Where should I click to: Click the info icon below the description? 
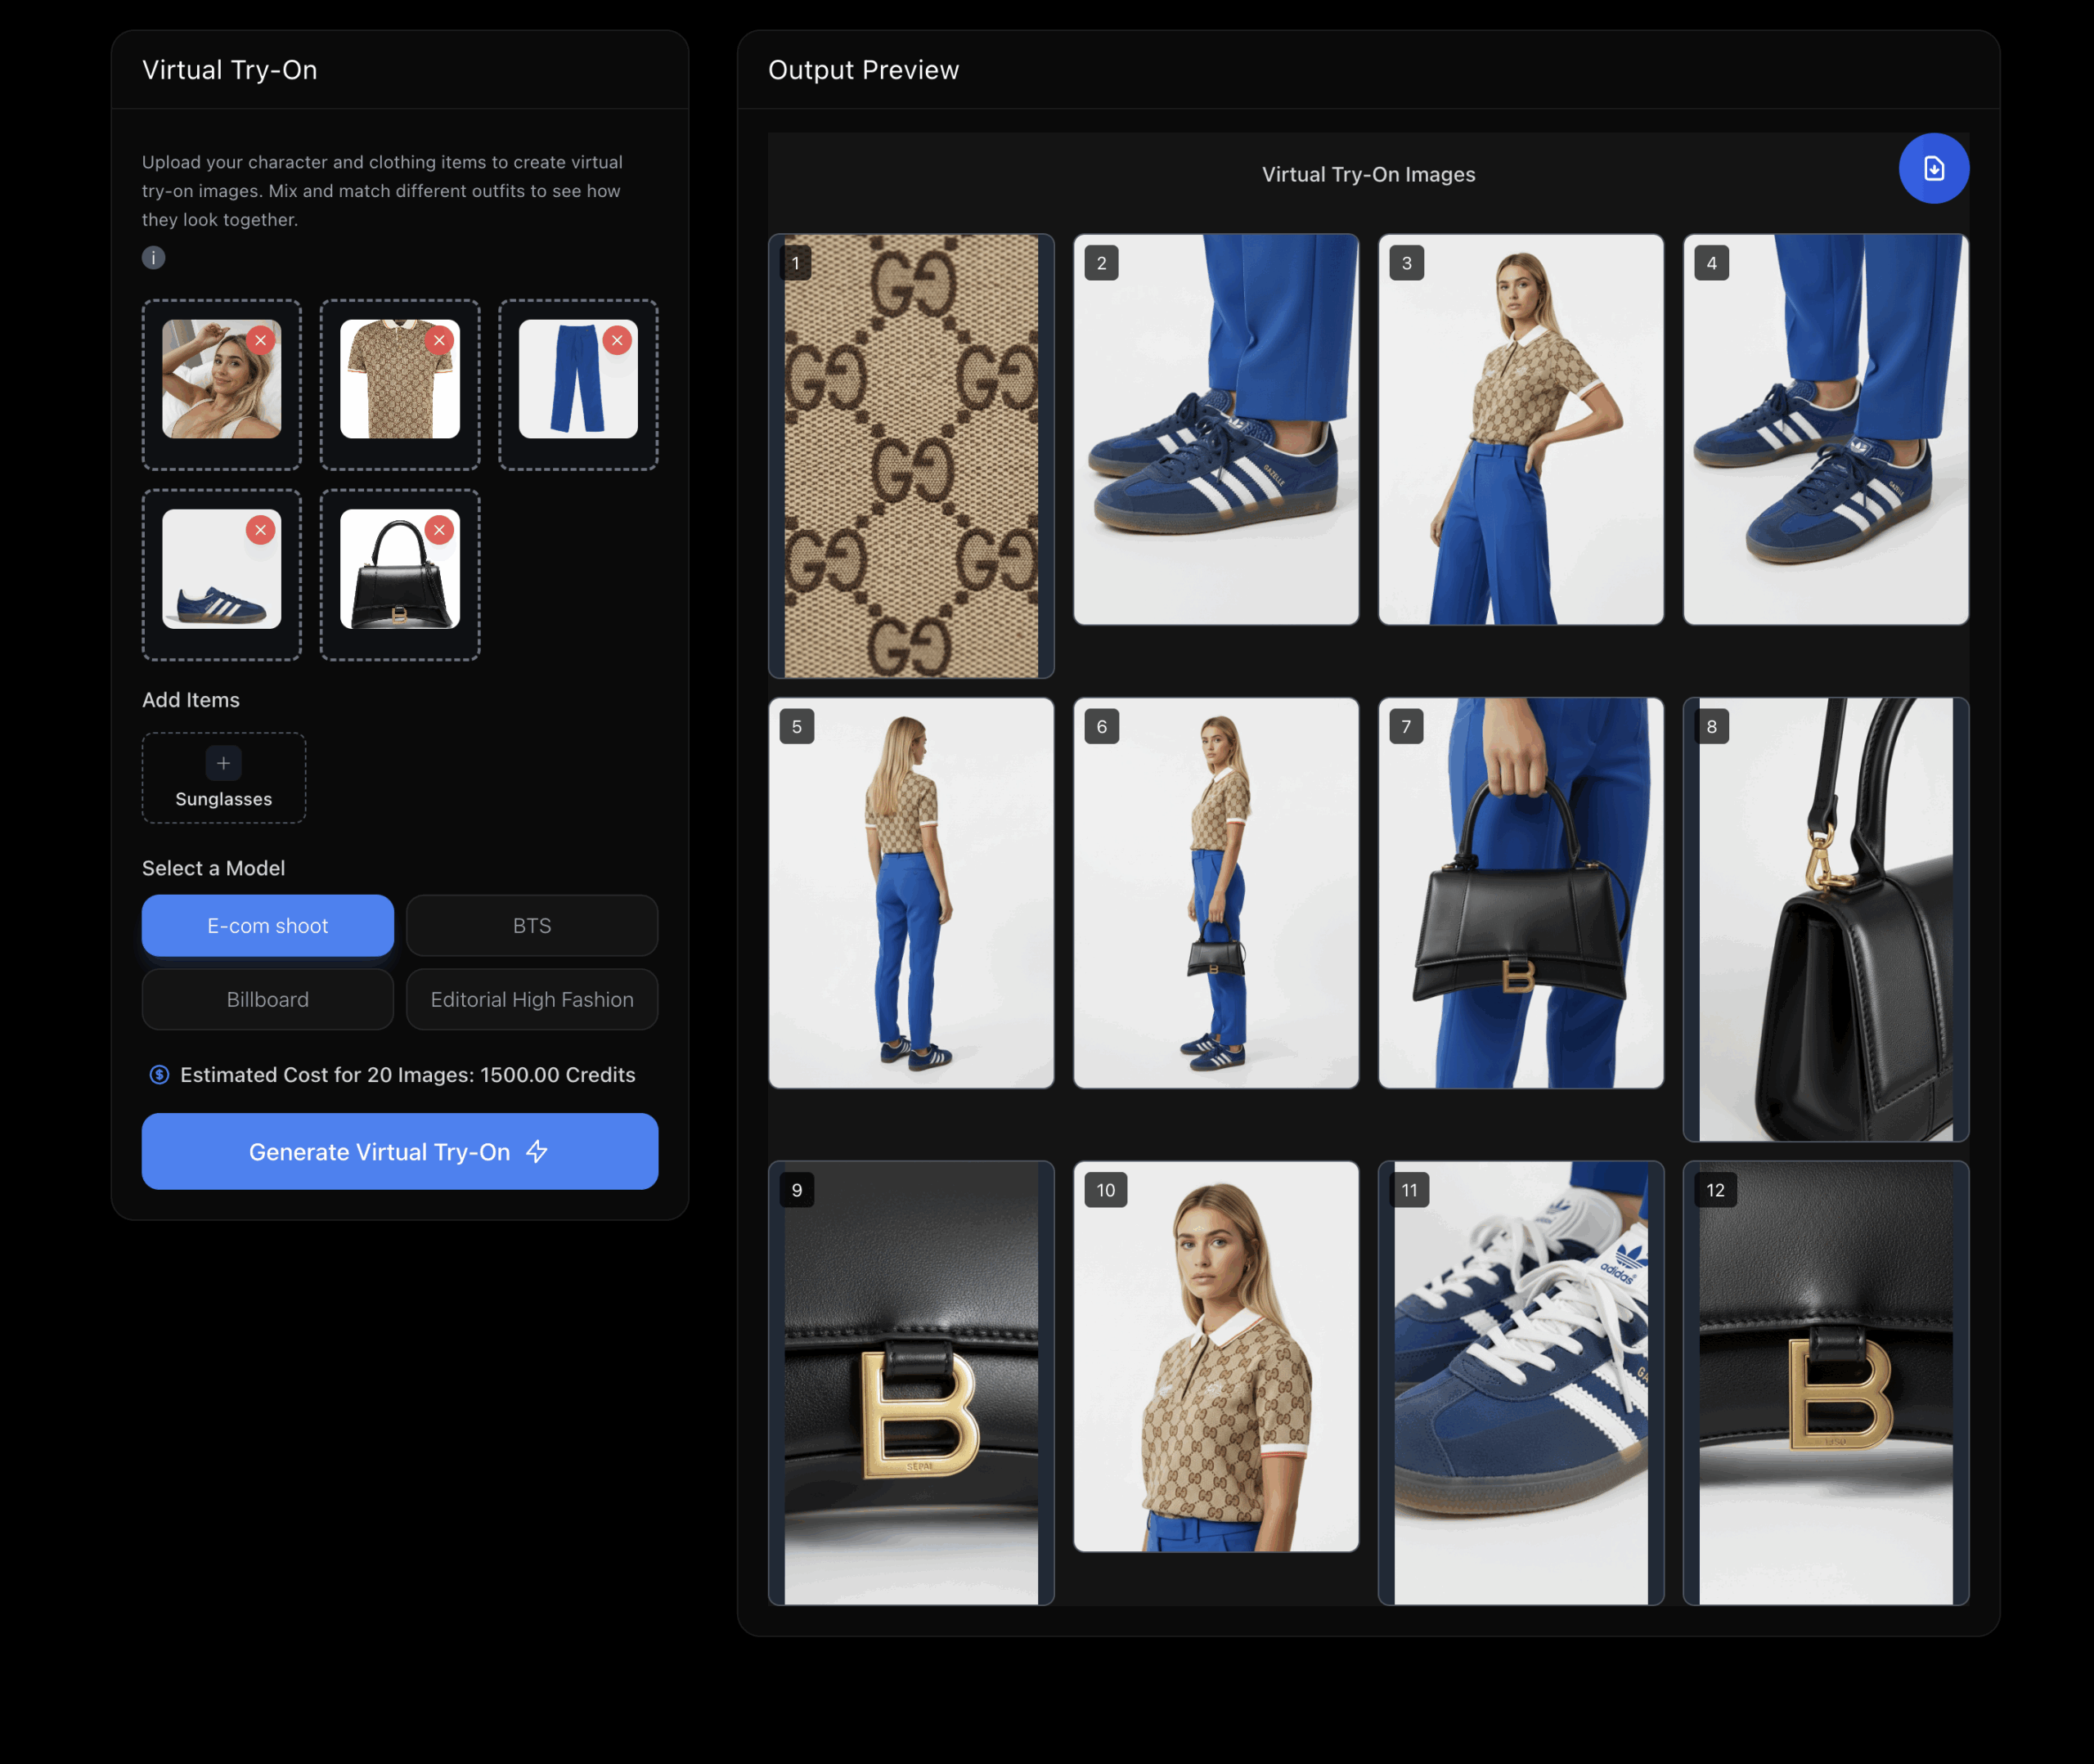153,258
